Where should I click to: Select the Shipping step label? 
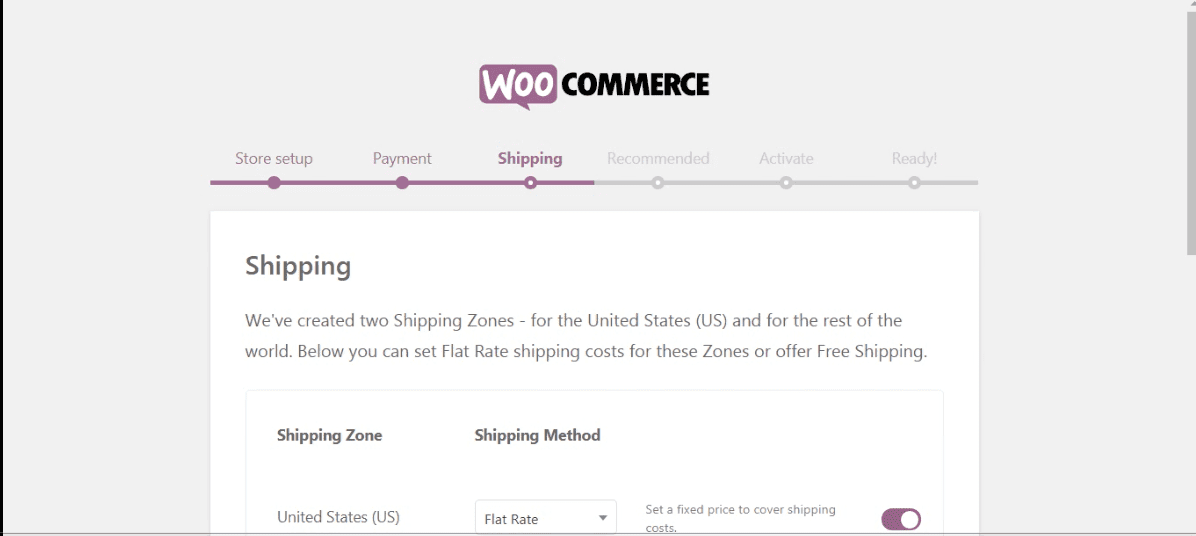(x=530, y=159)
